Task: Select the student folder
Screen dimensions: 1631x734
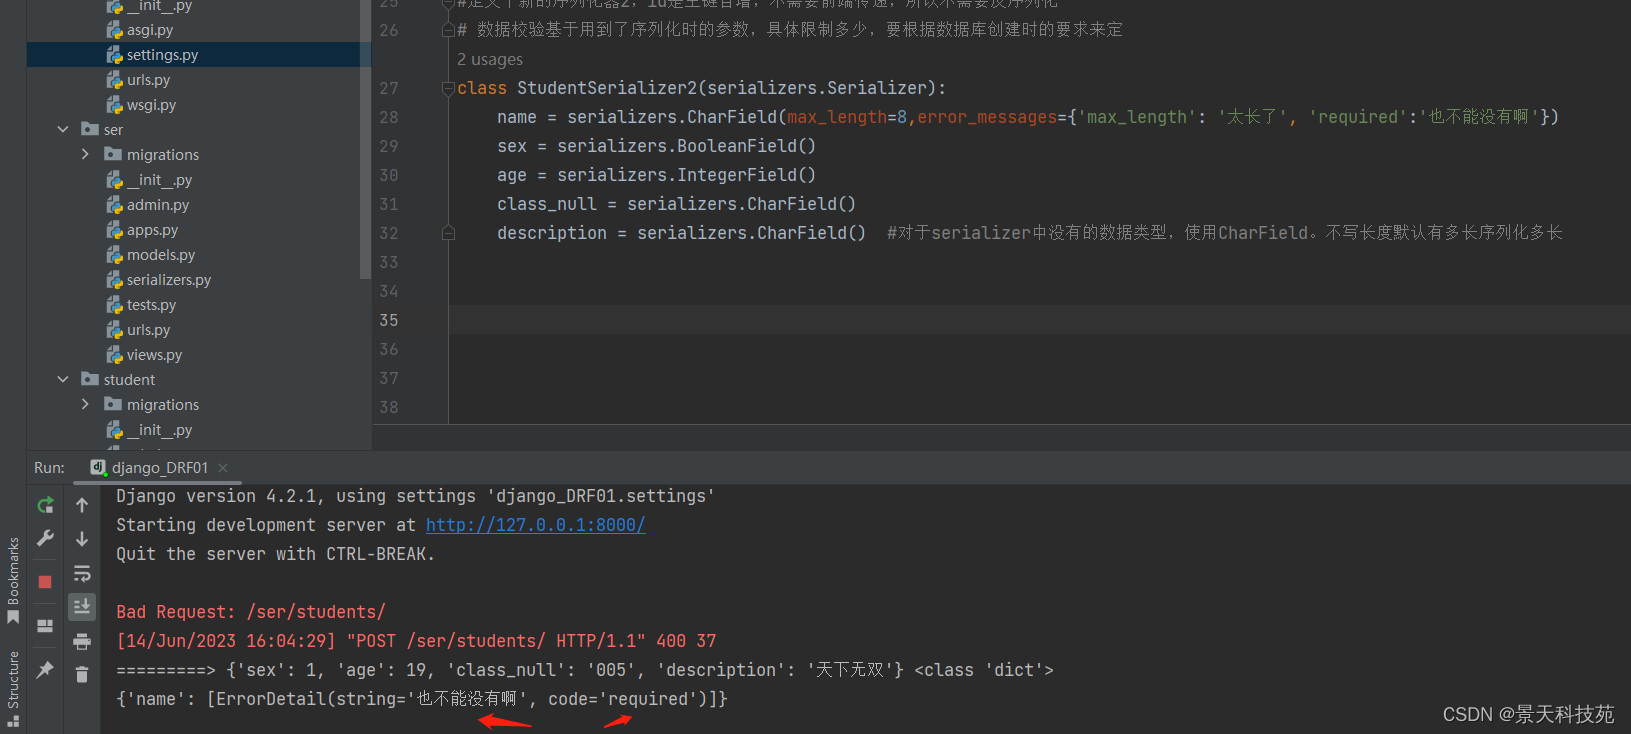Action: (129, 380)
